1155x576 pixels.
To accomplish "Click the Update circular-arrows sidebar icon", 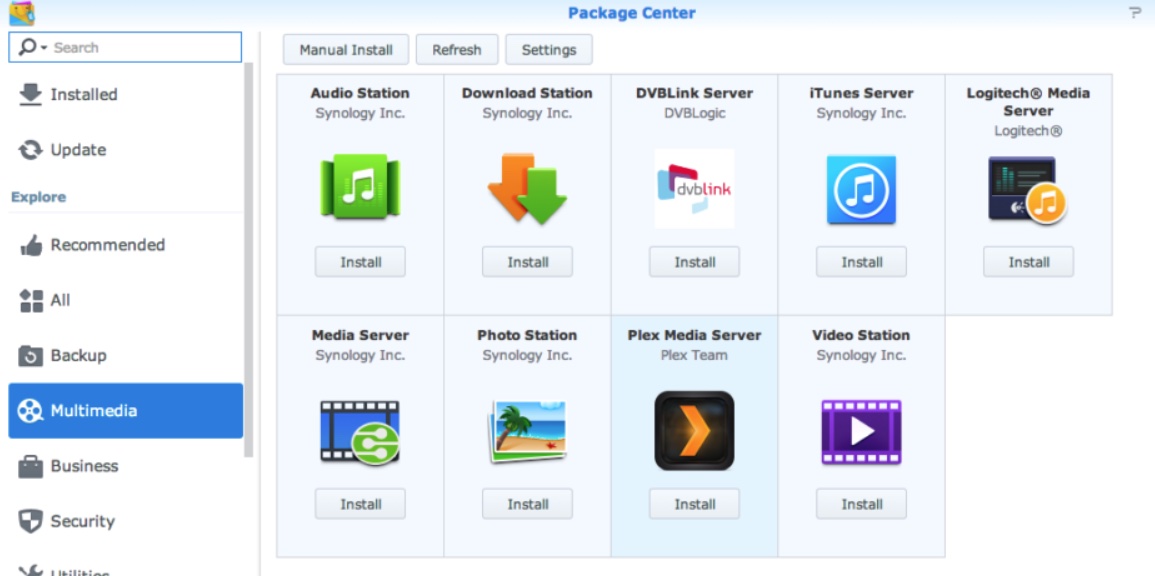I will coord(30,150).
